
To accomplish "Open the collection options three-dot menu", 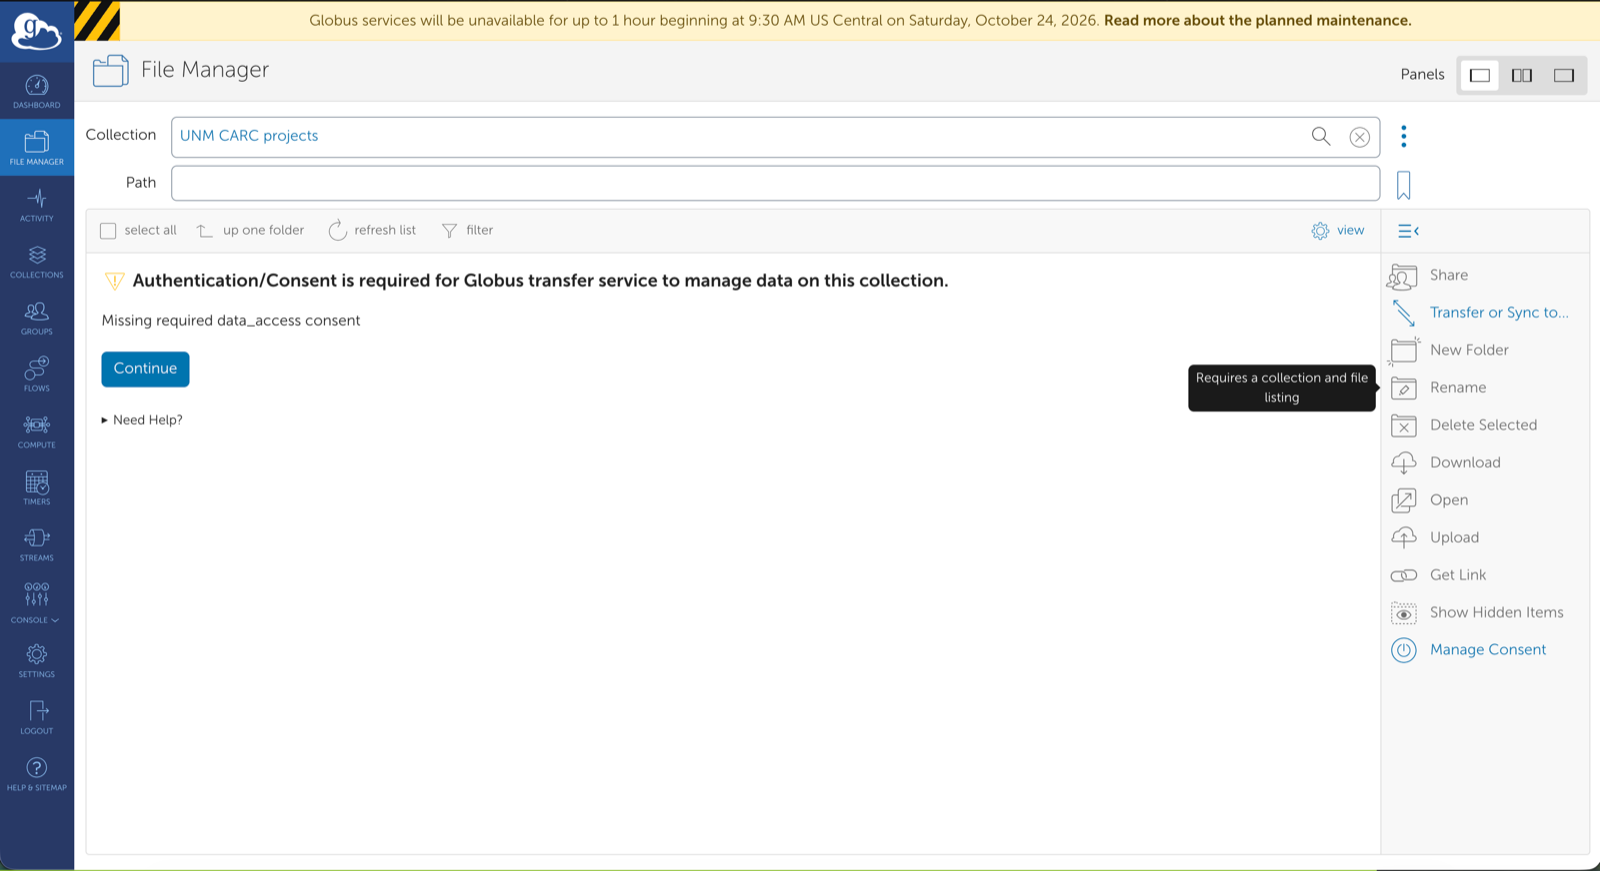I will pyautogui.click(x=1404, y=136).
